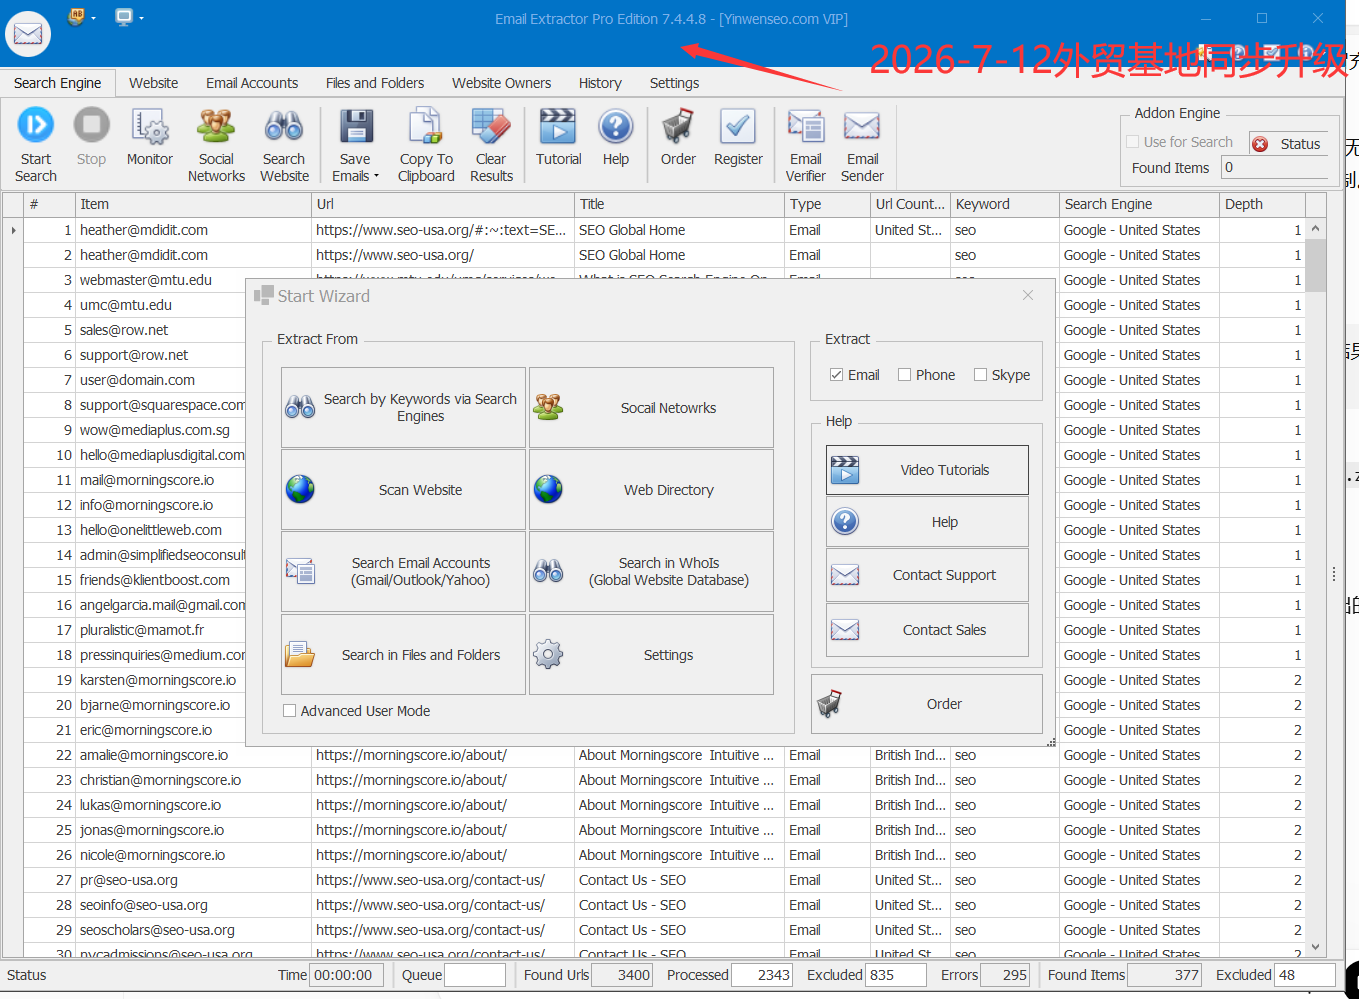Click the Found Items field in Addon Engine
This screenshot has height=999, width=1359.
coord(1275,168)
